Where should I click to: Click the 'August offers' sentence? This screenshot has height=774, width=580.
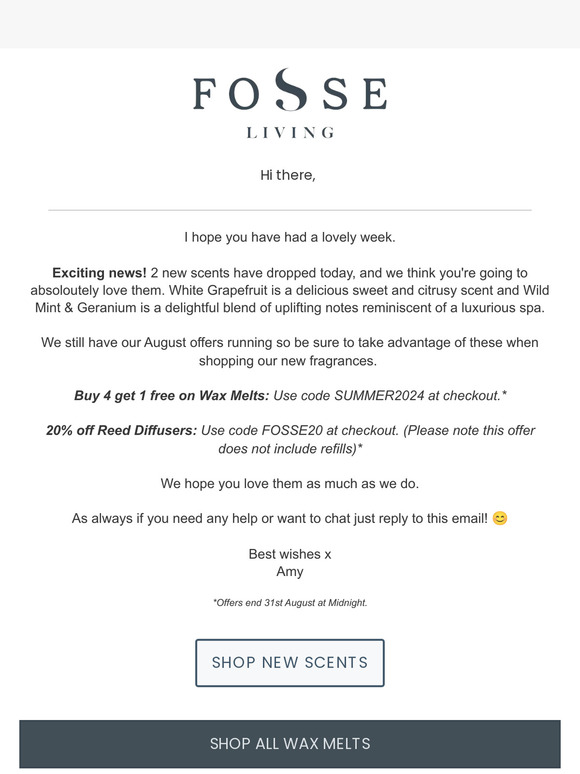(x=290, y=351)
